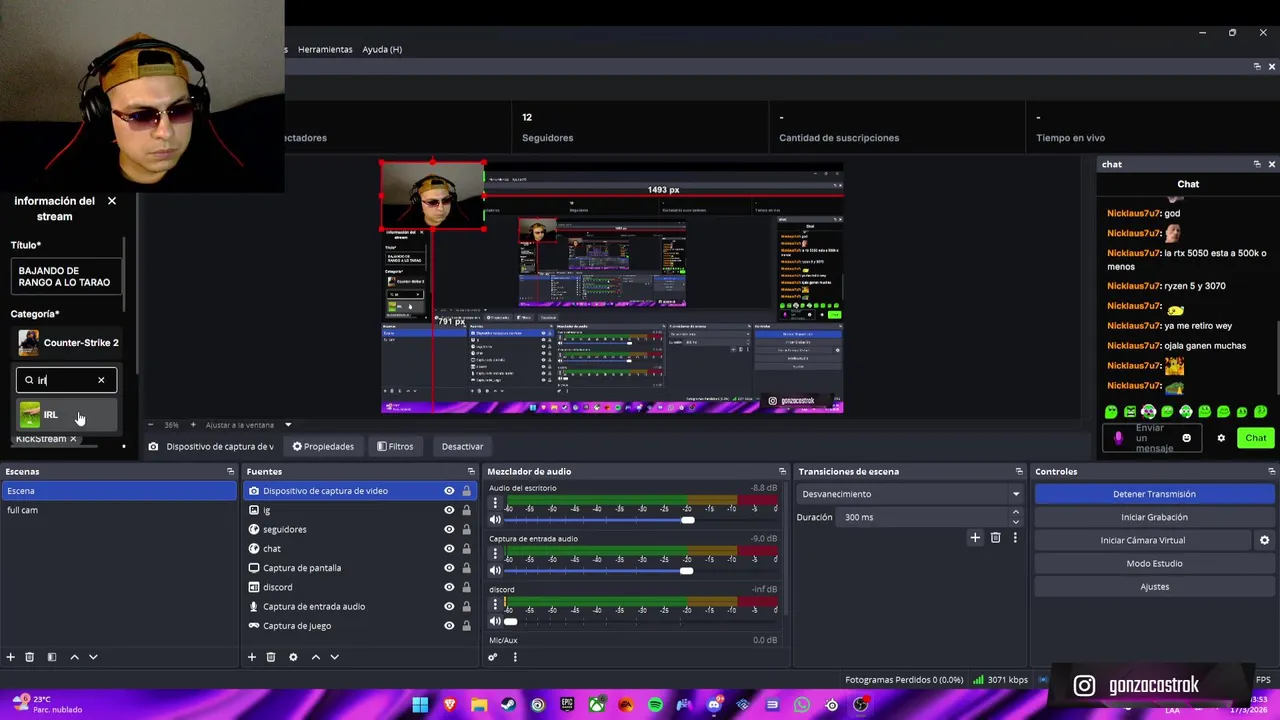Open Steam from the taskbar

point(508,705)
